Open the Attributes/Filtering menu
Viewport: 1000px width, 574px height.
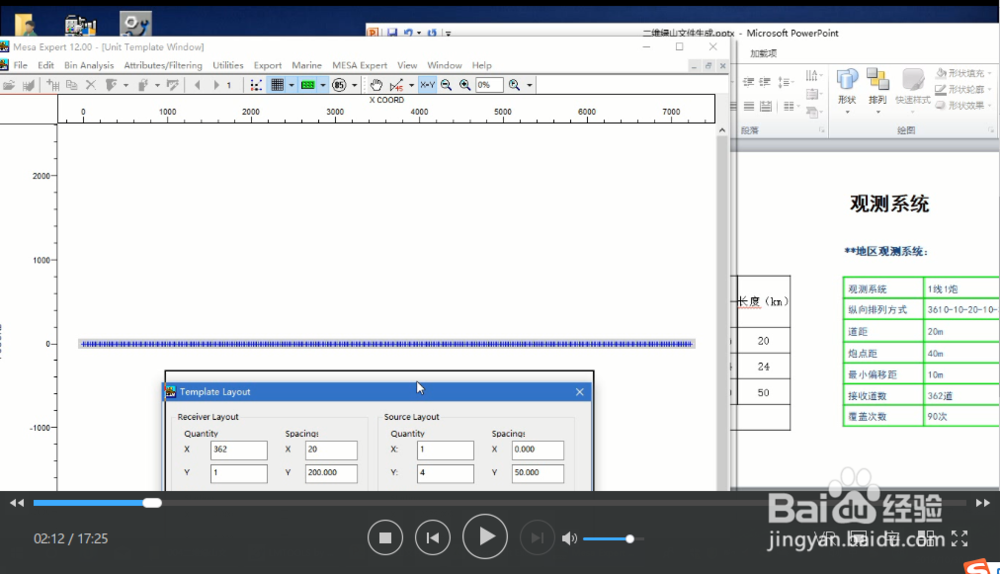click(x=163, y=65)
